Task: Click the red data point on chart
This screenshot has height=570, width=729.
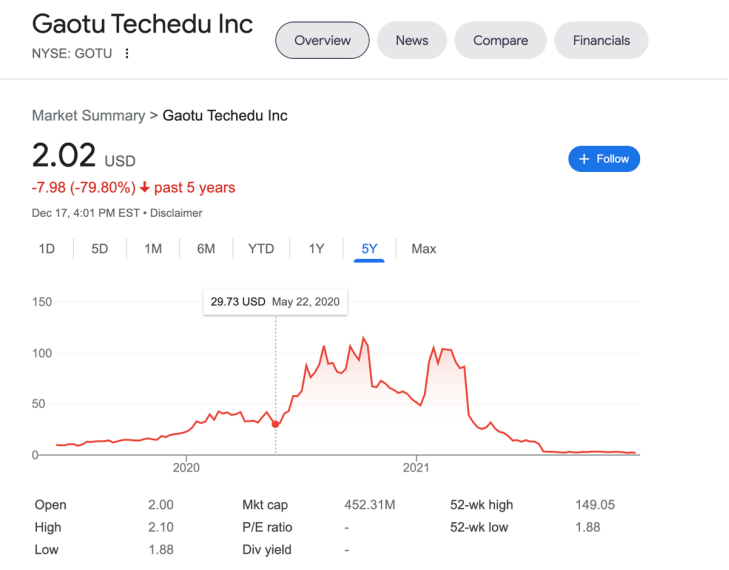Action: tap(276, 424)
